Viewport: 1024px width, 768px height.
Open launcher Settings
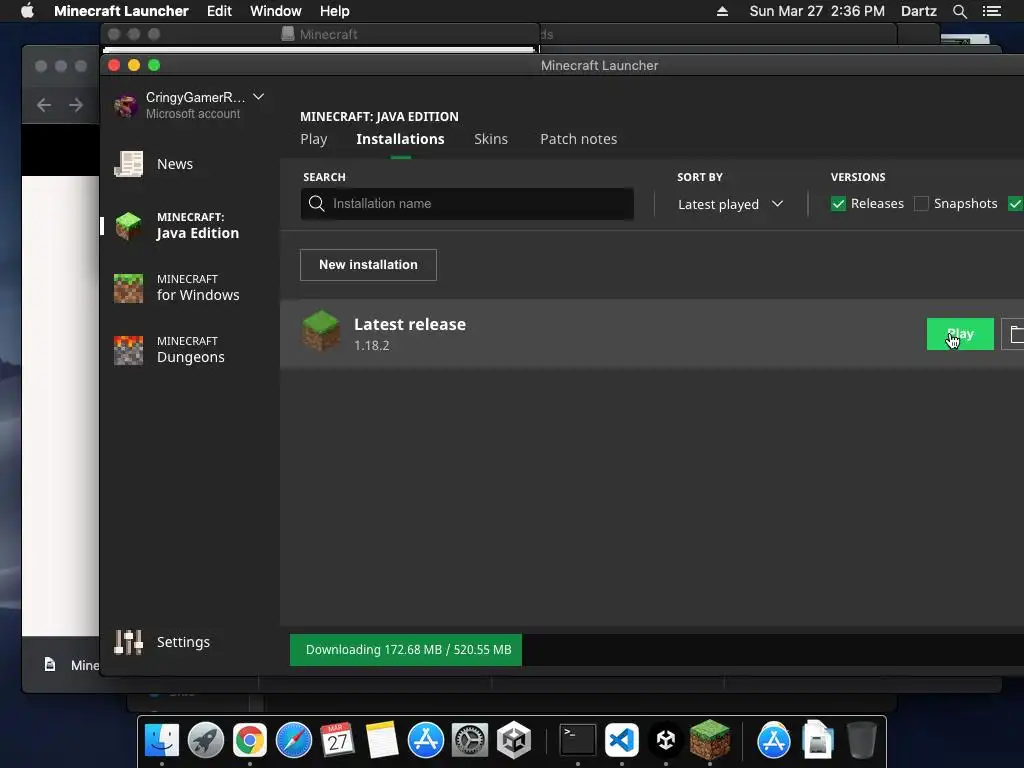(163, 642)
